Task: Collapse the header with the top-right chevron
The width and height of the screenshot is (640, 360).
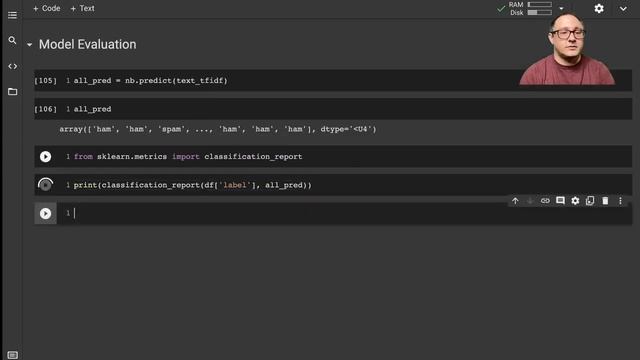Action: [x=623, y=9]
